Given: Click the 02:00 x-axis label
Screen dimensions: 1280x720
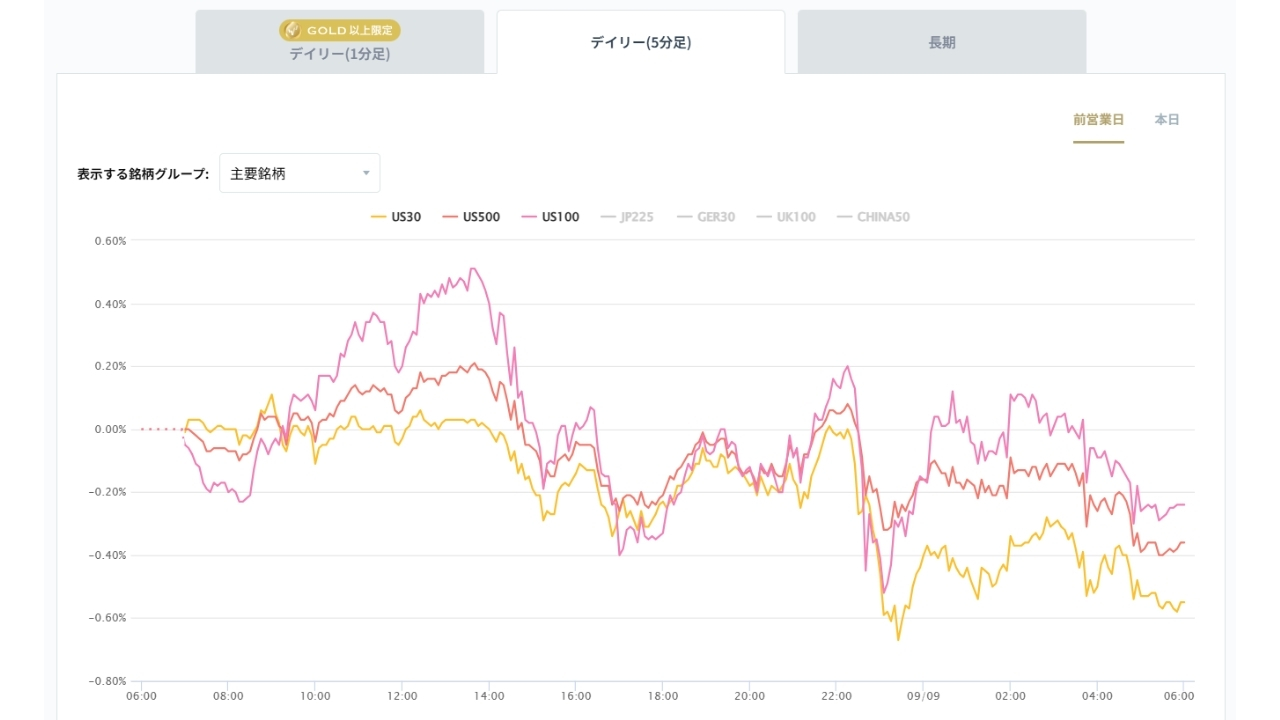Looking at the screenshot, I should click(1010, 696).
